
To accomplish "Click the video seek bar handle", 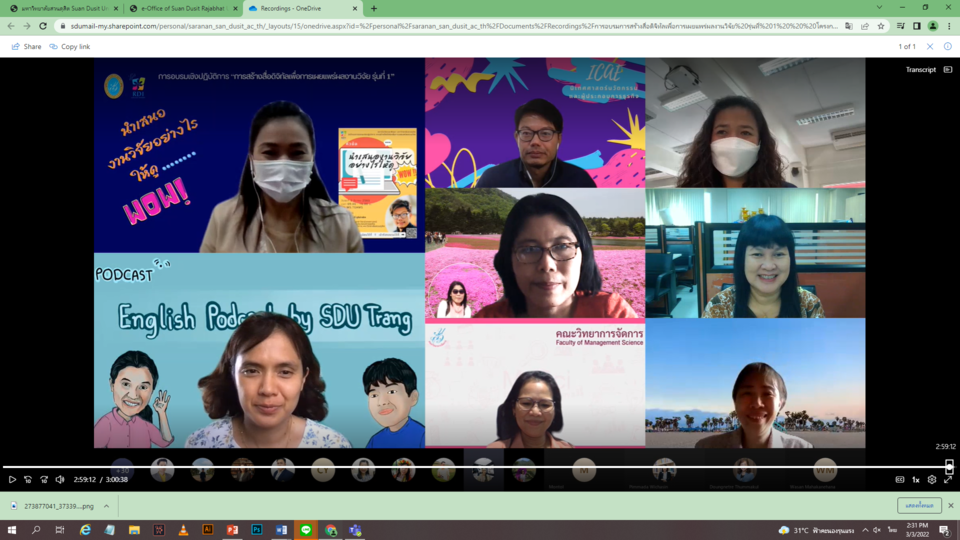I will pyautogui.click(x=949, y=467).
